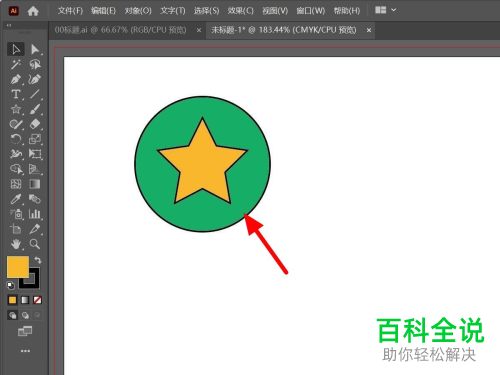The height and width of the screenshot is (375, 500).
Task: Select the Slice tool
Action: (35, 229)
